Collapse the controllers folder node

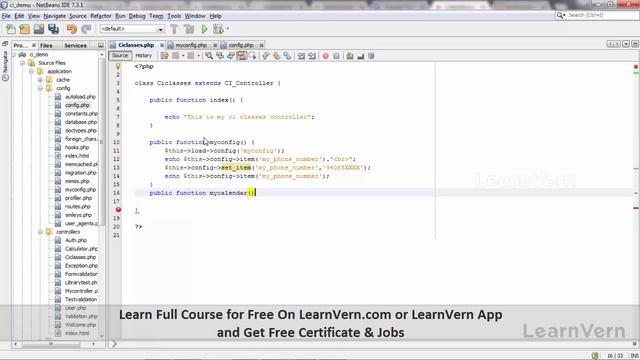40,232
